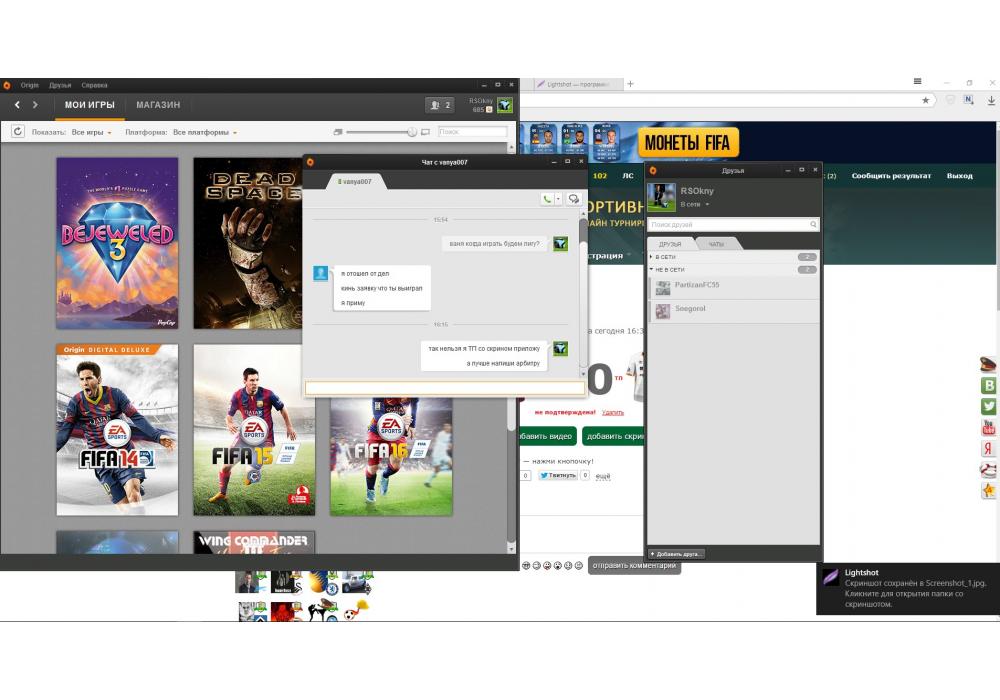Click the добавить видео button
The image size is (1000, 700).
547,436
